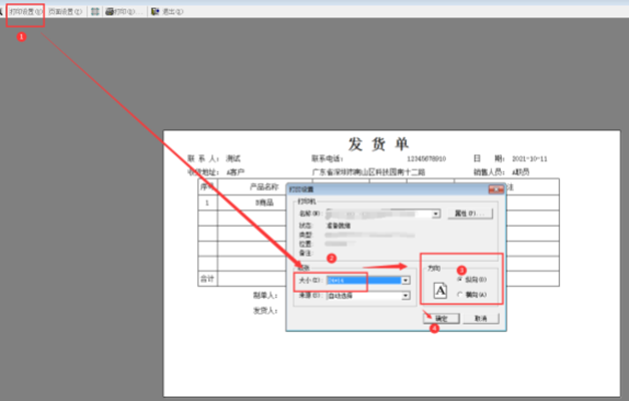Click the 属性 properties button
Image resolution: width=629 pixels, height=401 pixels.
coord(470,213)
